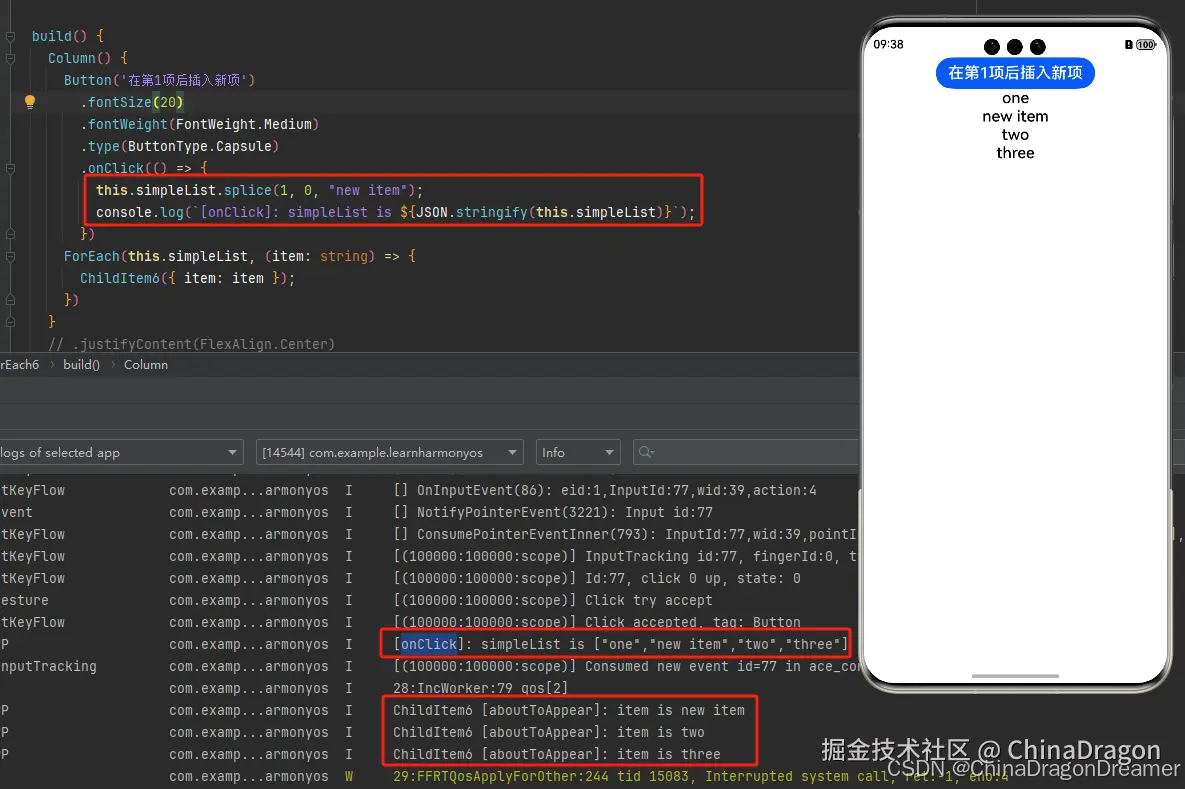Click the 09:38 clock on phone status bar
Viewport: 1185px width, 789px height.
[x=888, y=45]
